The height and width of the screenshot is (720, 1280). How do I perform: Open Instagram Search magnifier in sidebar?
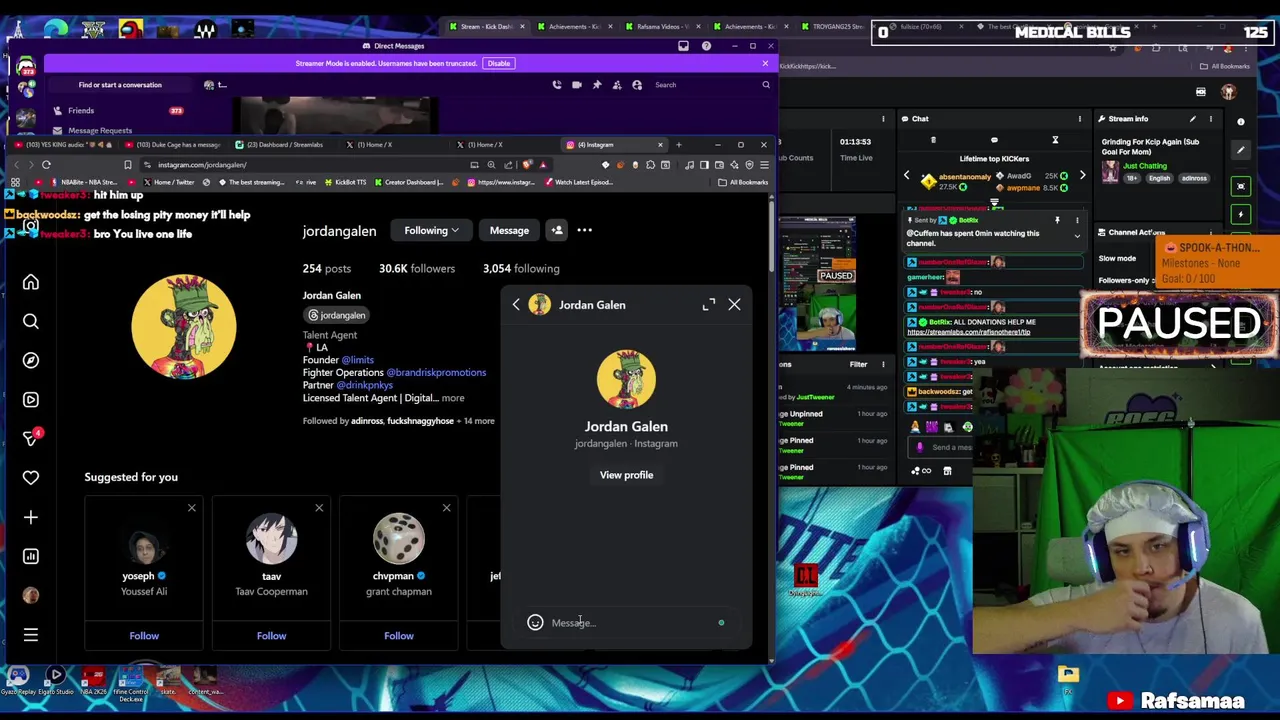(31, 321)
